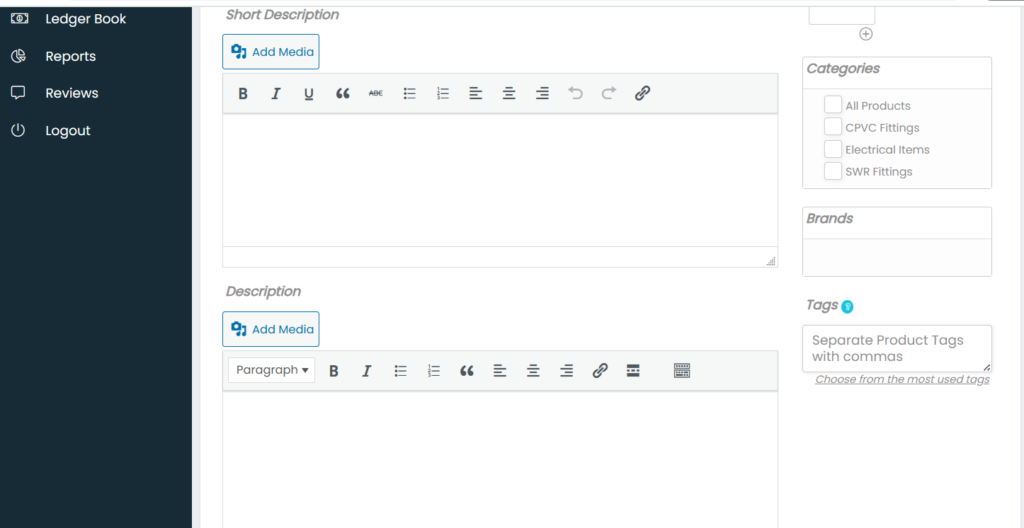Click Add Media above Short Description editor
The image size is (1024, 528).
[271, 52]
